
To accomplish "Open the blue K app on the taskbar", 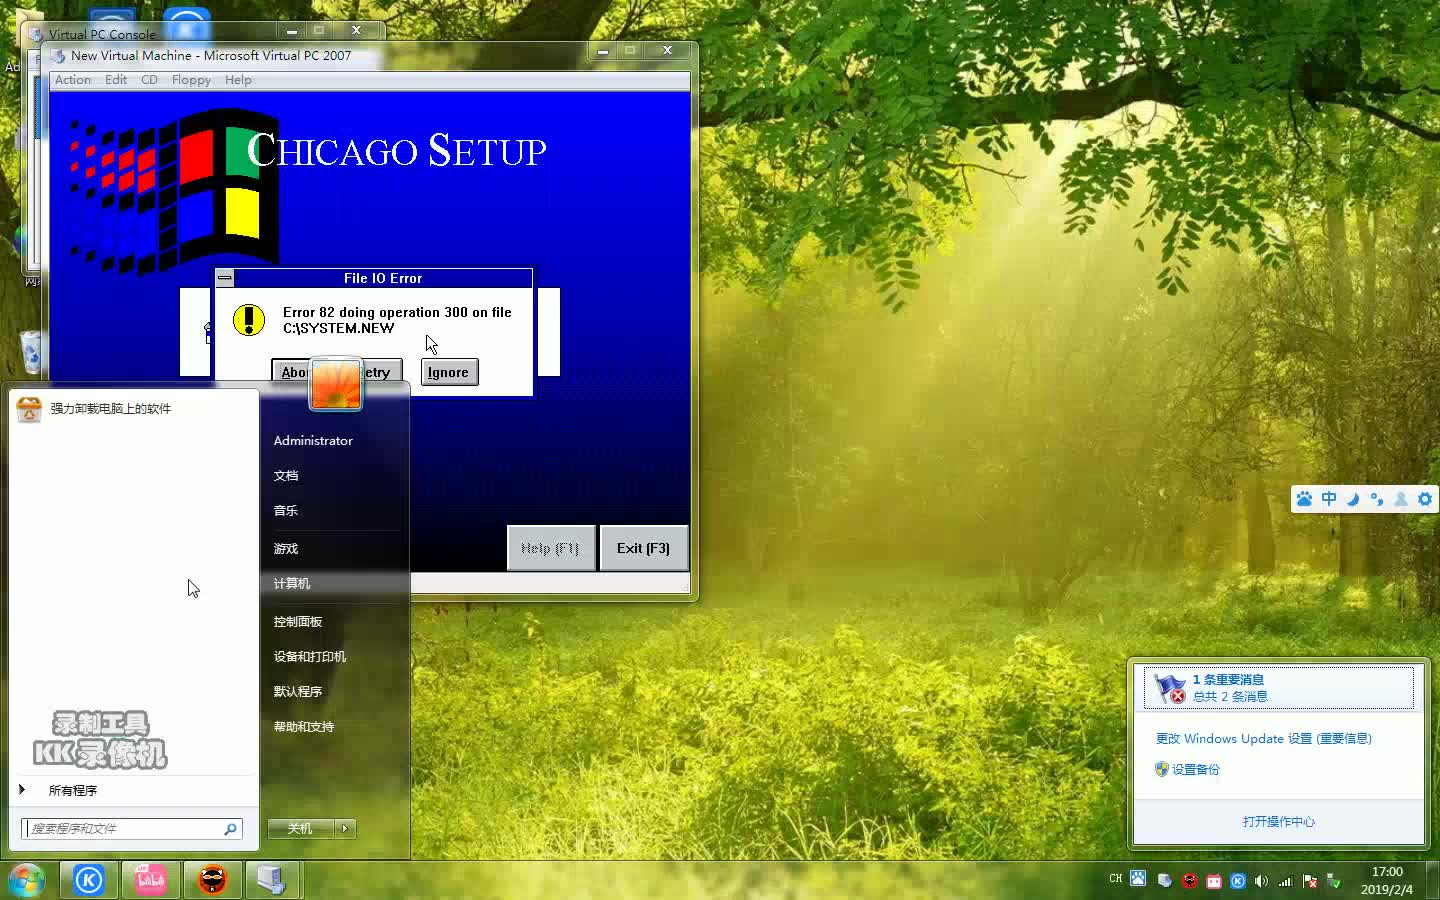I will coord(89,880).
